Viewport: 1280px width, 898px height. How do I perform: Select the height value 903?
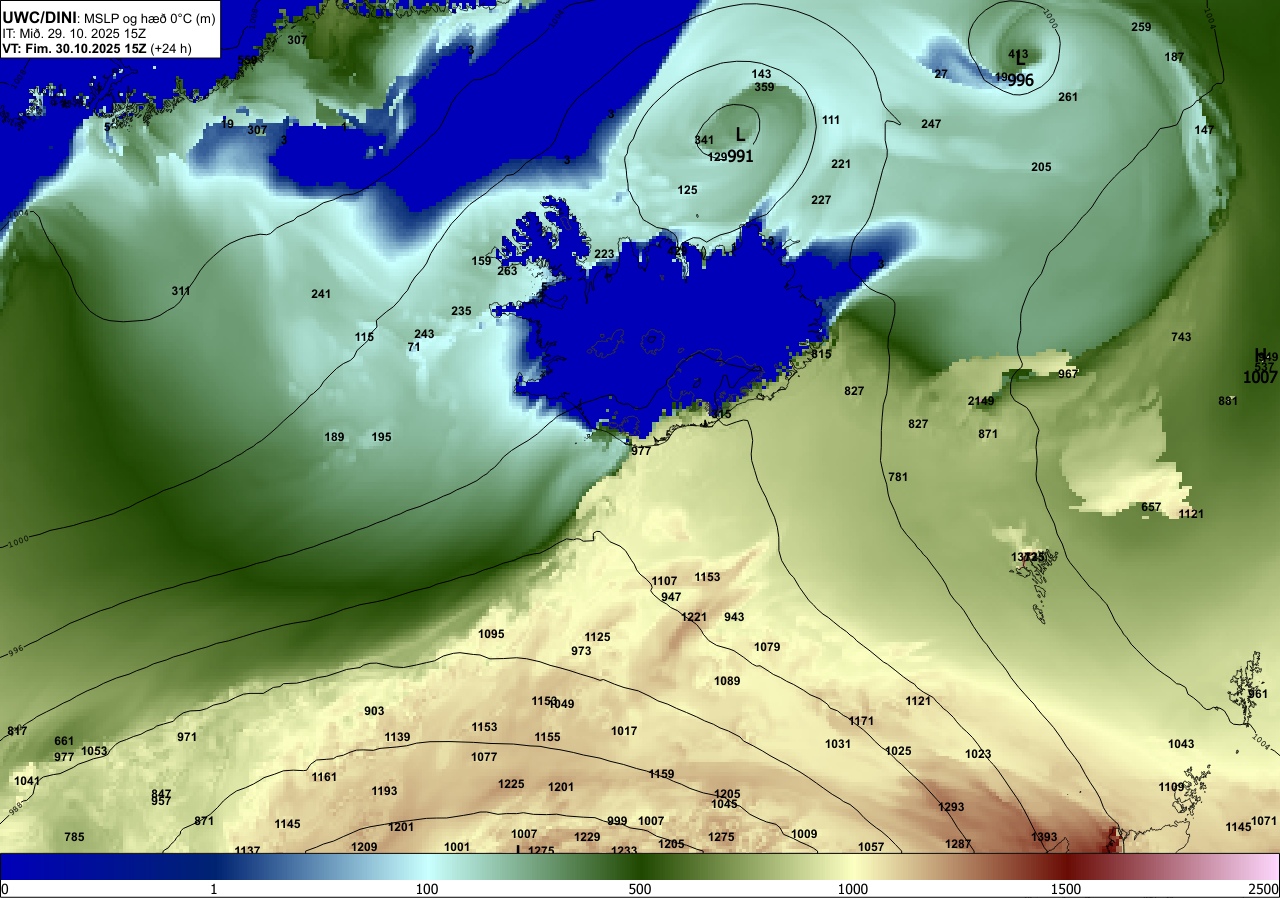pos(374,711)
